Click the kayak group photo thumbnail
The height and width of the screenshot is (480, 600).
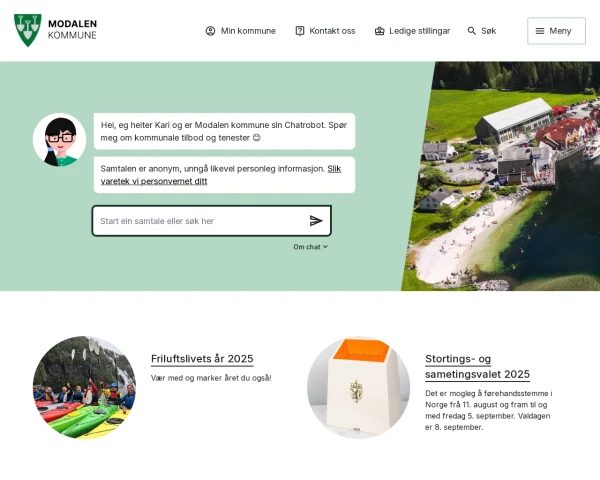click(84, 387)
